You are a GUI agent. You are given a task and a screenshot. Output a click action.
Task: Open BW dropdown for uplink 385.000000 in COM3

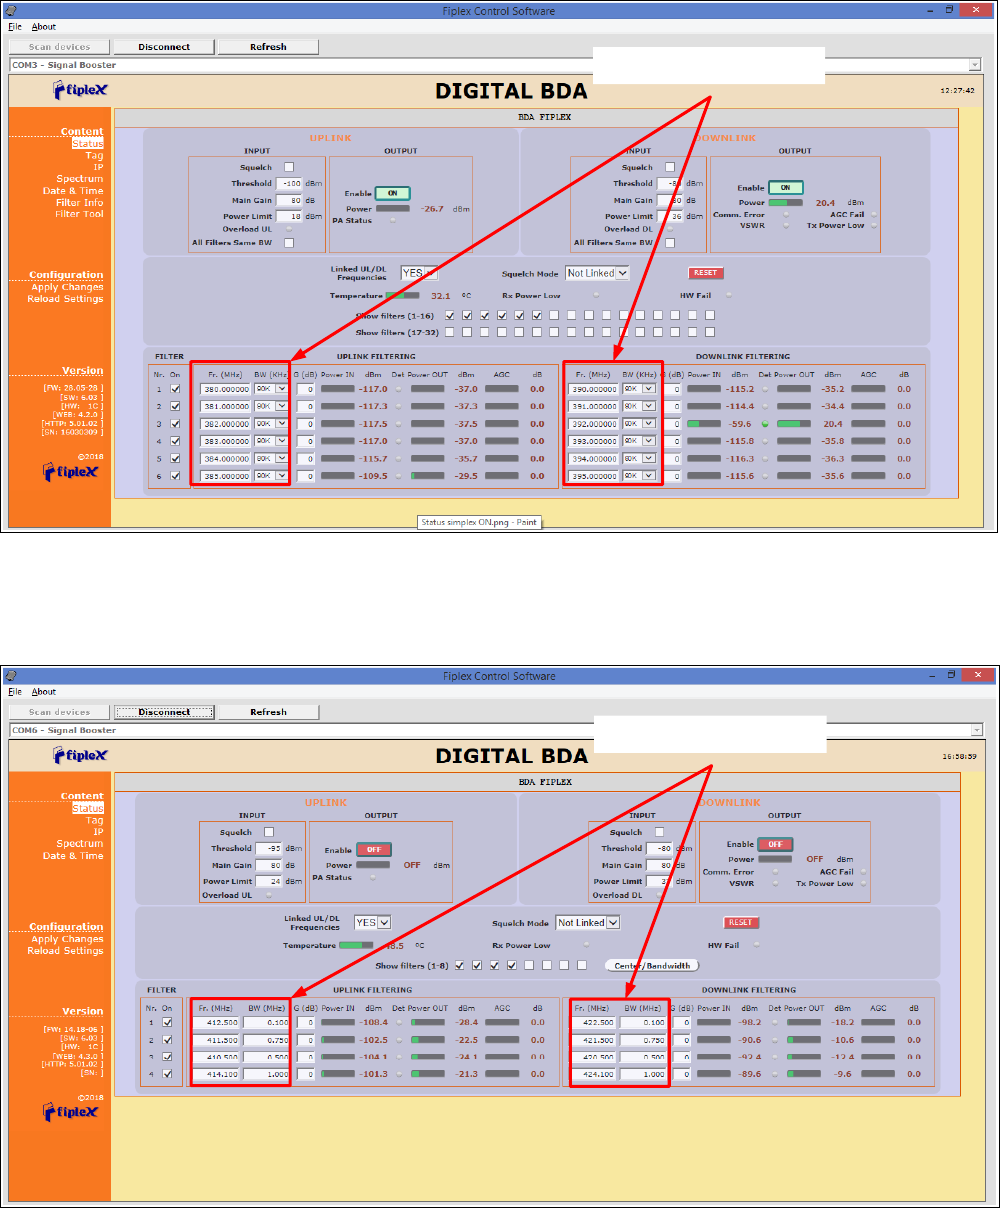pyautogui.click(x=271, y=476)
